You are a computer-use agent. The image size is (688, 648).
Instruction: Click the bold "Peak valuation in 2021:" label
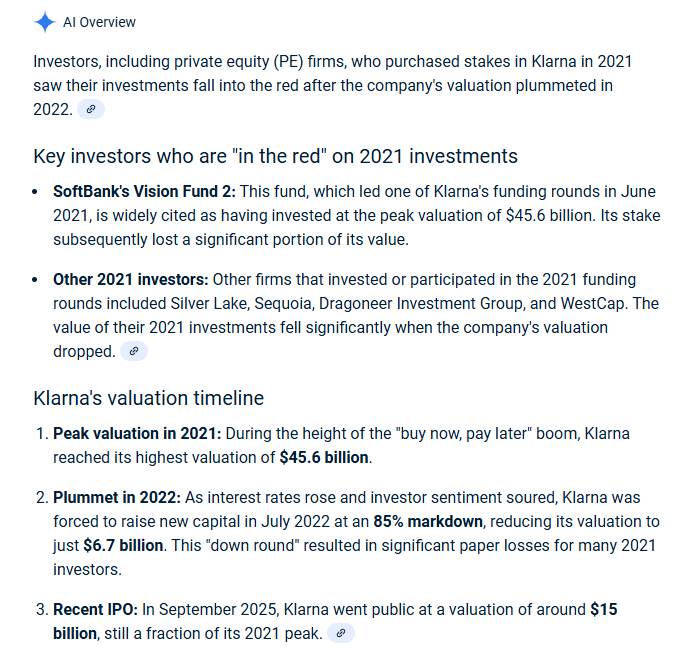[x=137, y=433]
